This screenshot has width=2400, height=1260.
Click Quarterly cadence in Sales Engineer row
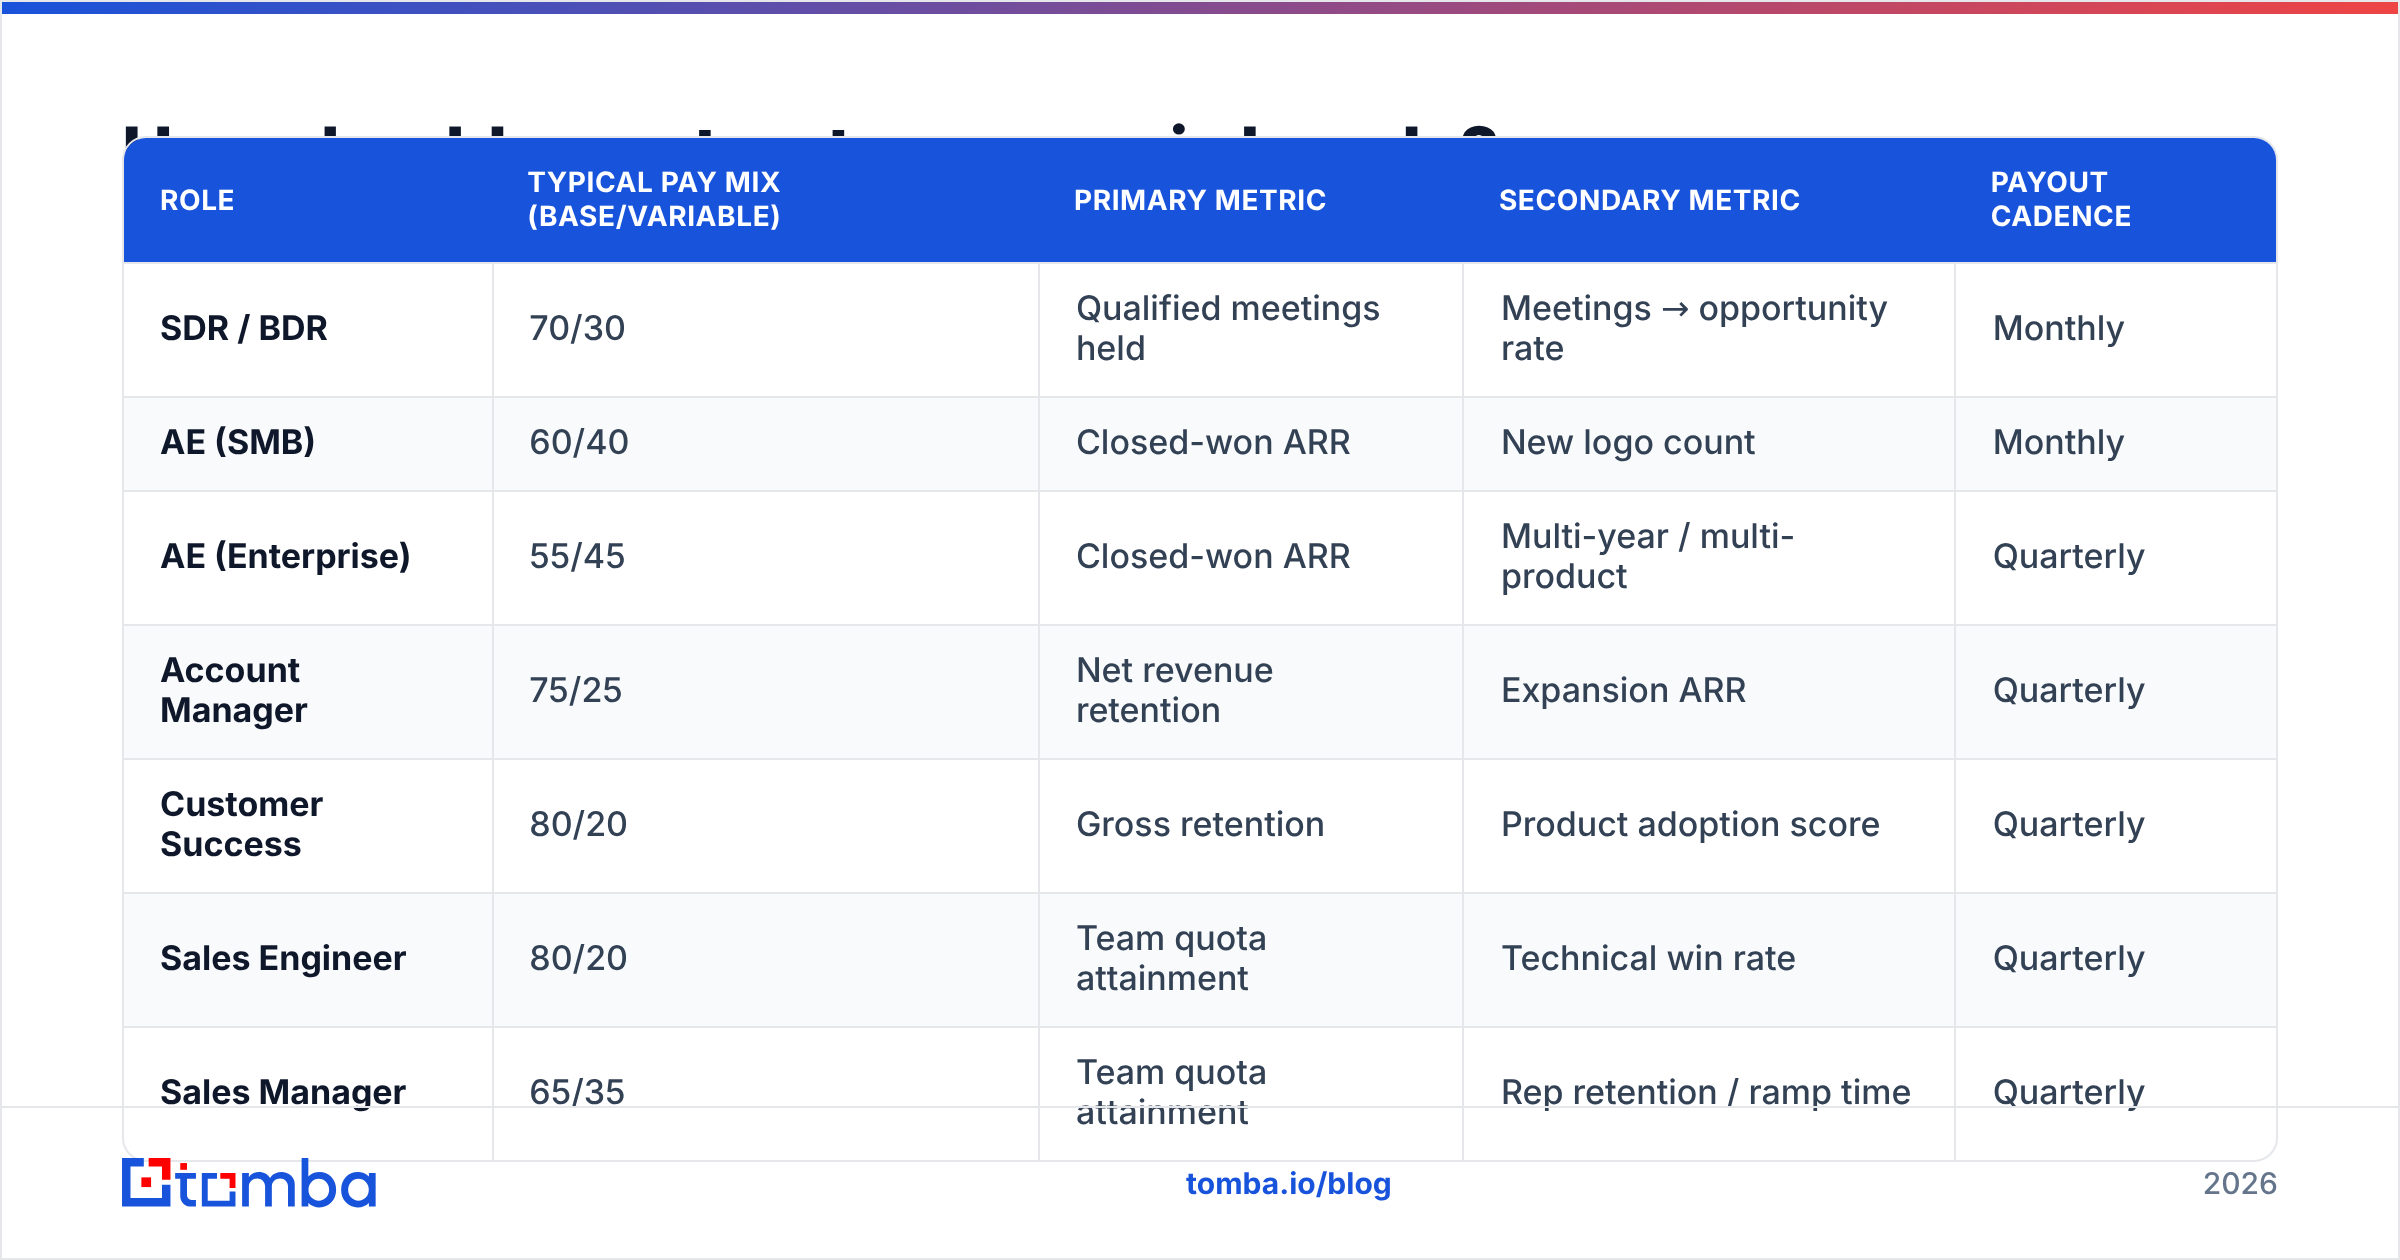click(x=2068, y=958)
